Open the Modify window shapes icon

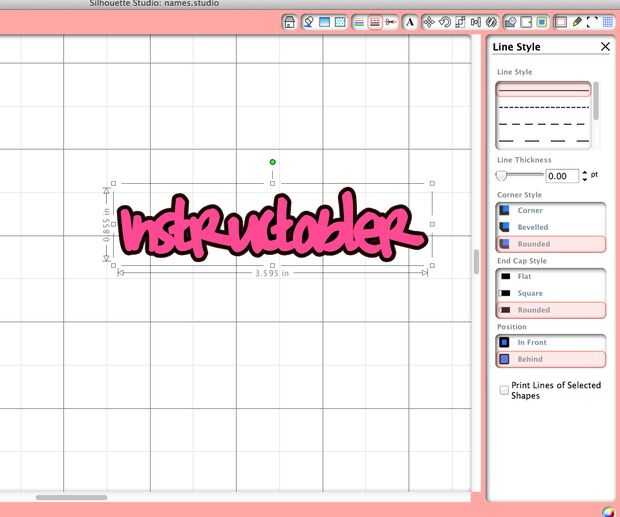tap(510, 22)
